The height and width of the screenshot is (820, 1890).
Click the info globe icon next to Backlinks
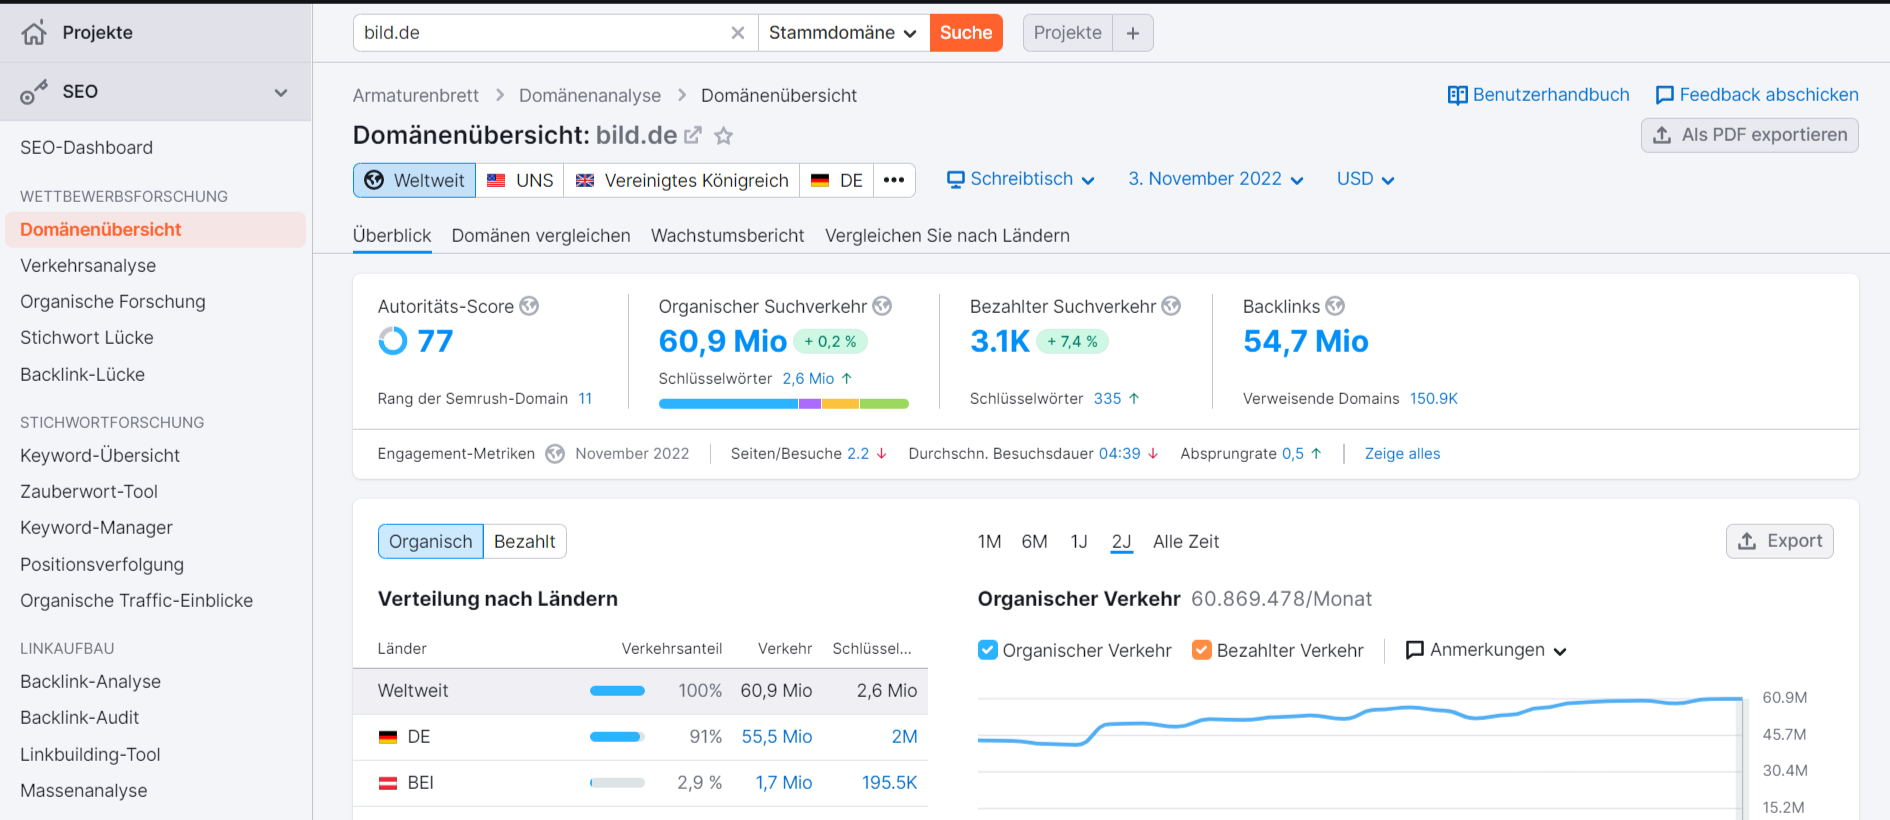(1335, 306)
